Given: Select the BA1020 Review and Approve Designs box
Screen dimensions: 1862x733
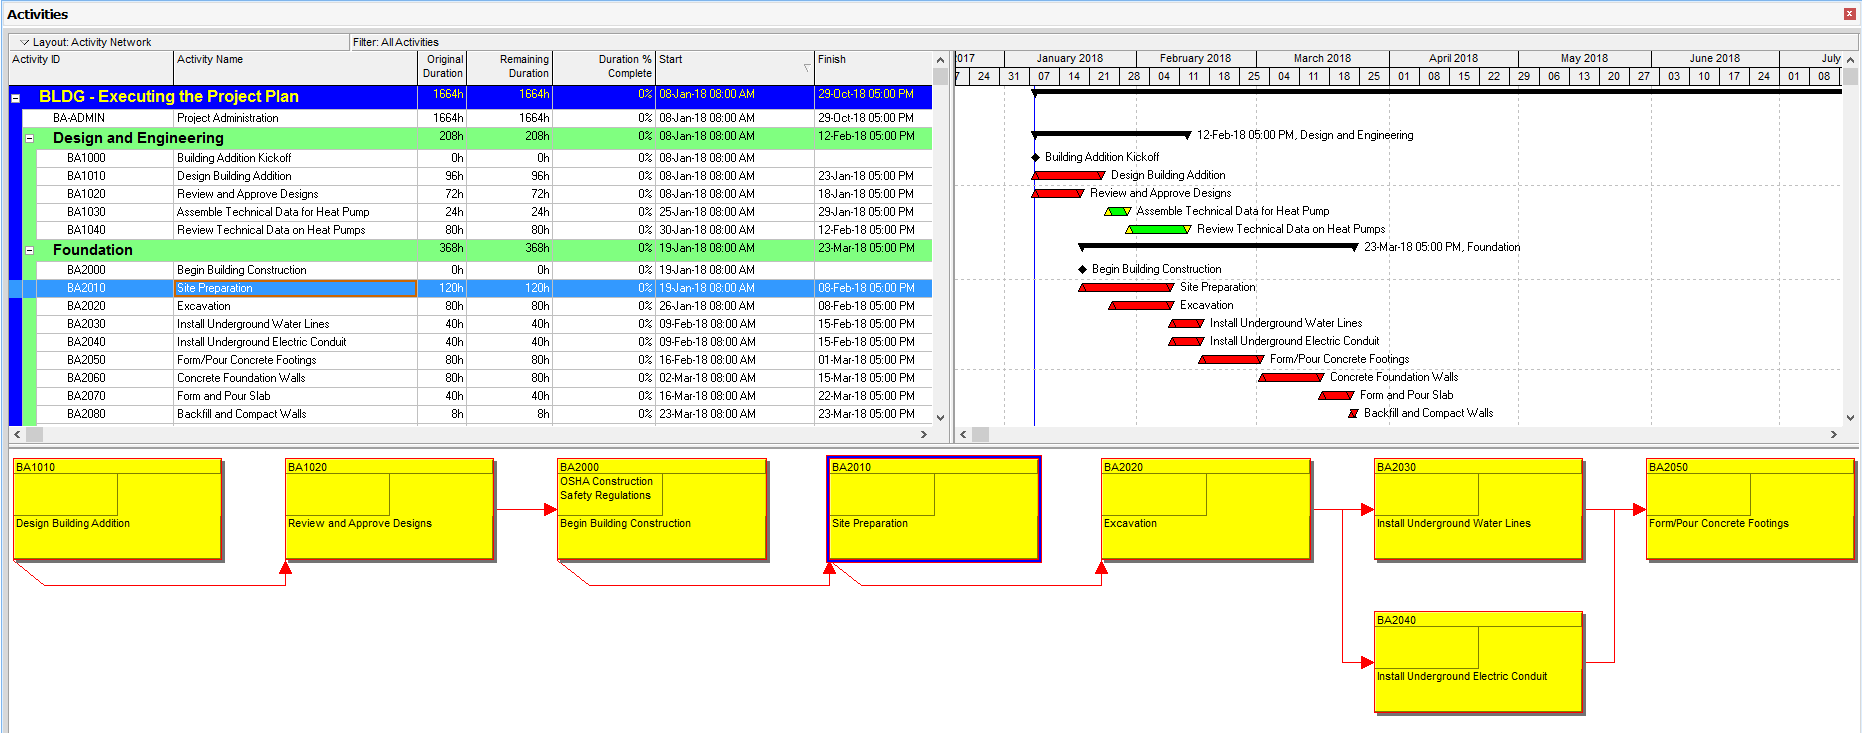Looking at the screenshot, I should coord(389,509).
